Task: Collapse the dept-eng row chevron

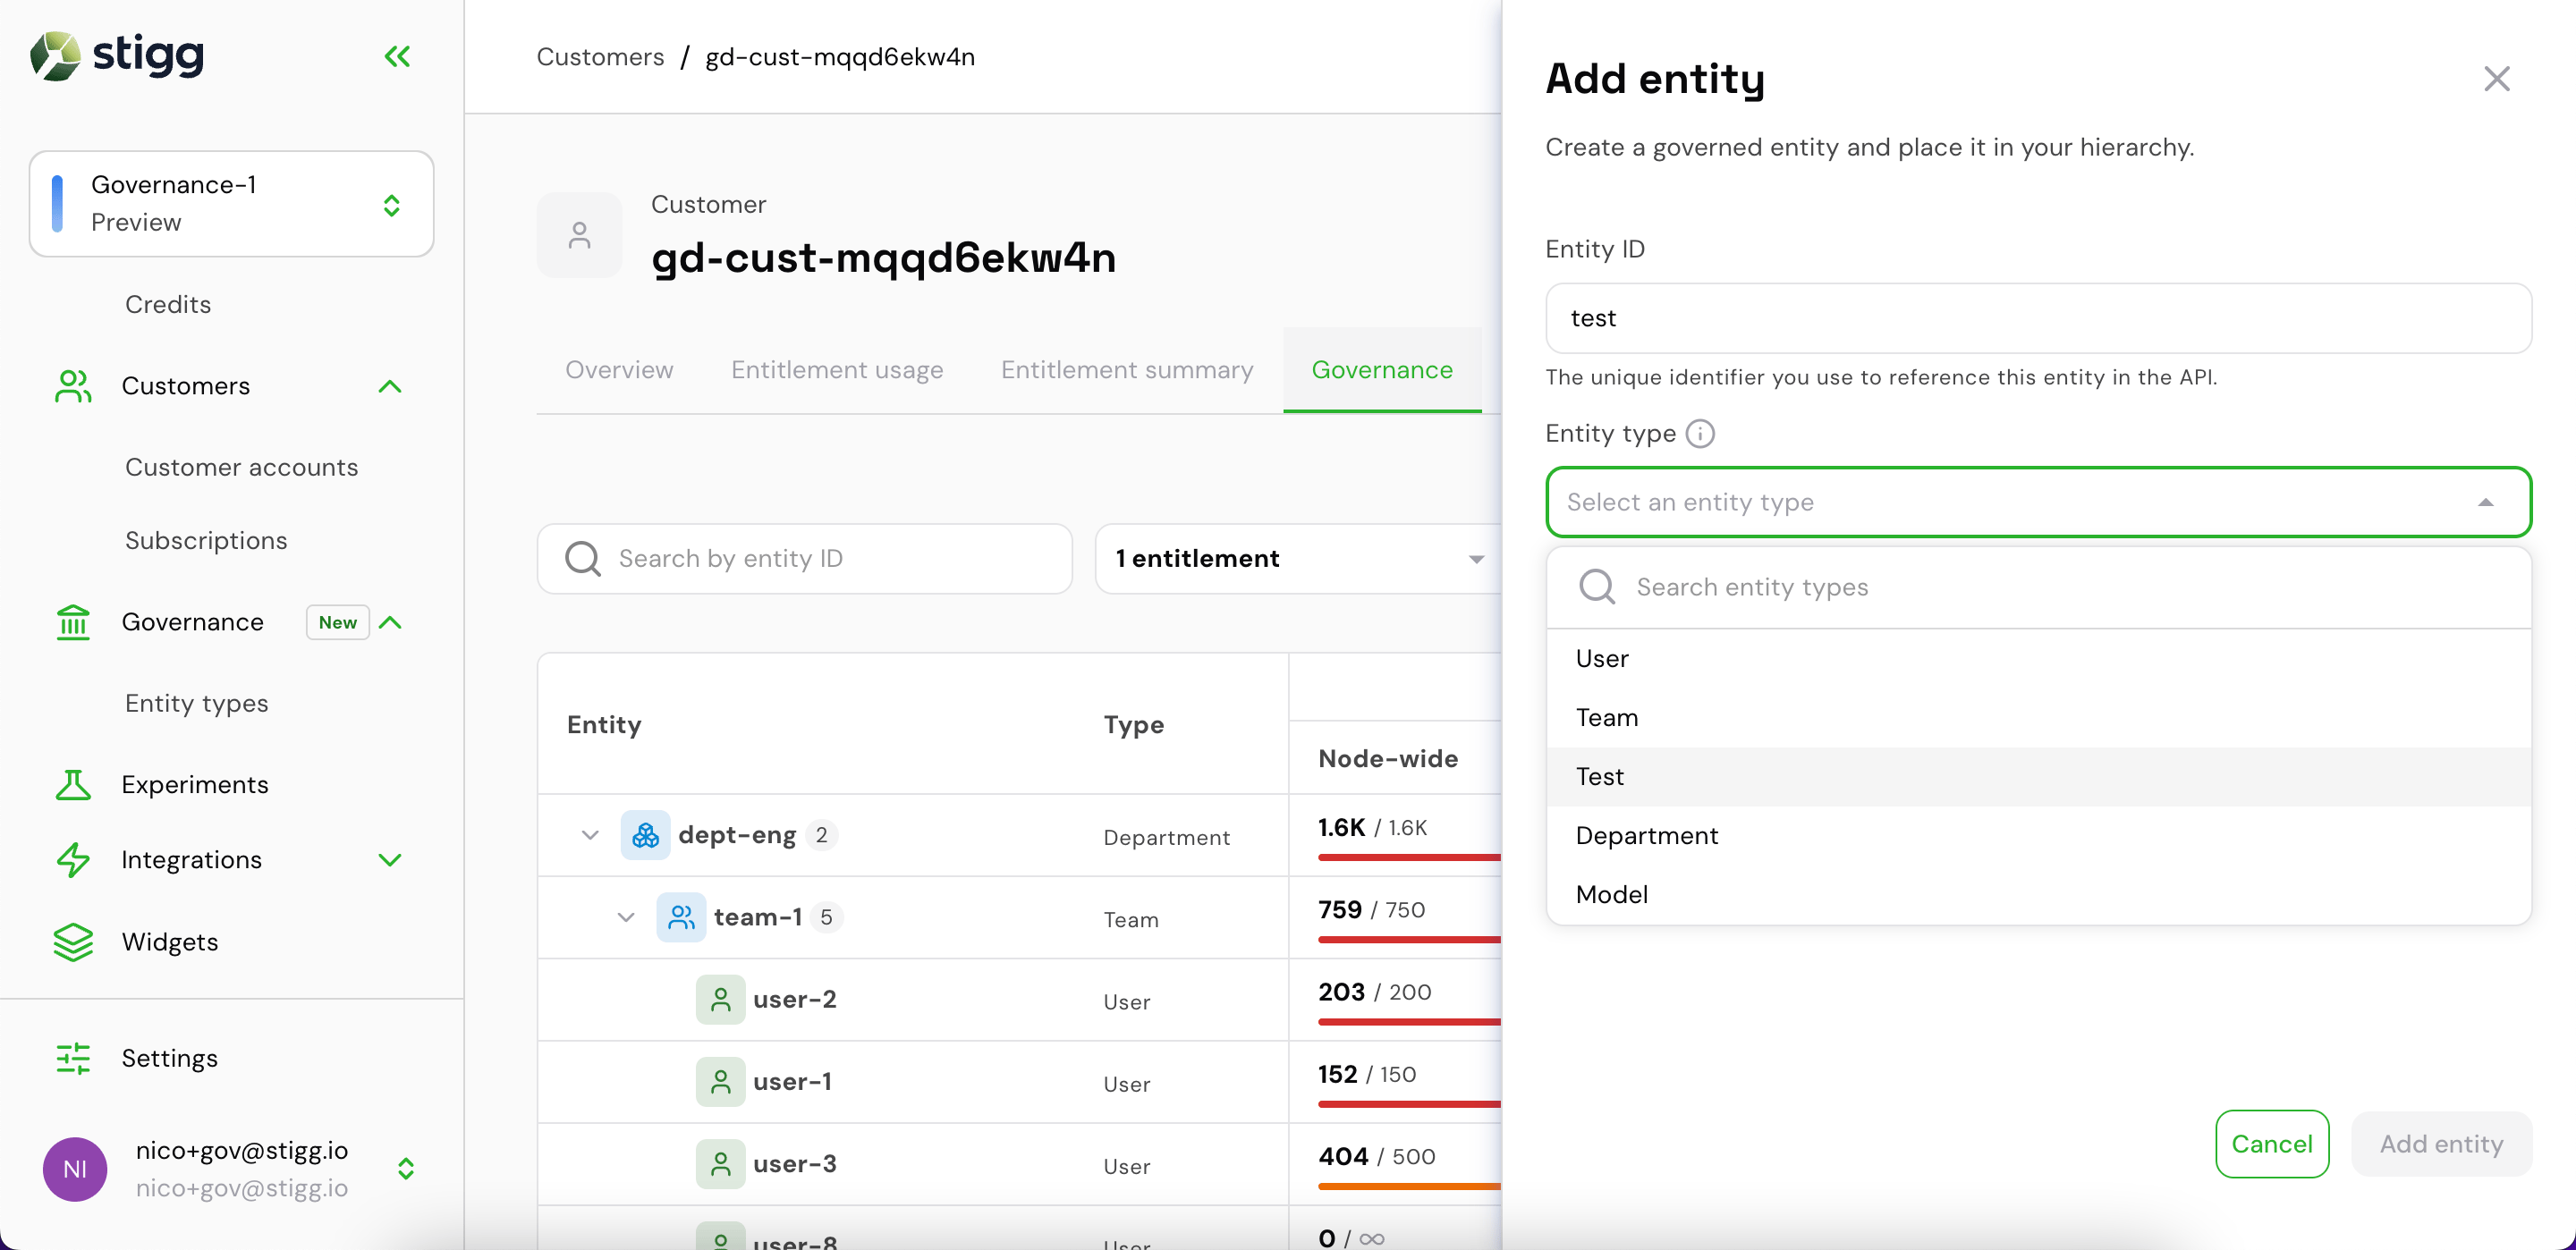Action: [590, 835]
